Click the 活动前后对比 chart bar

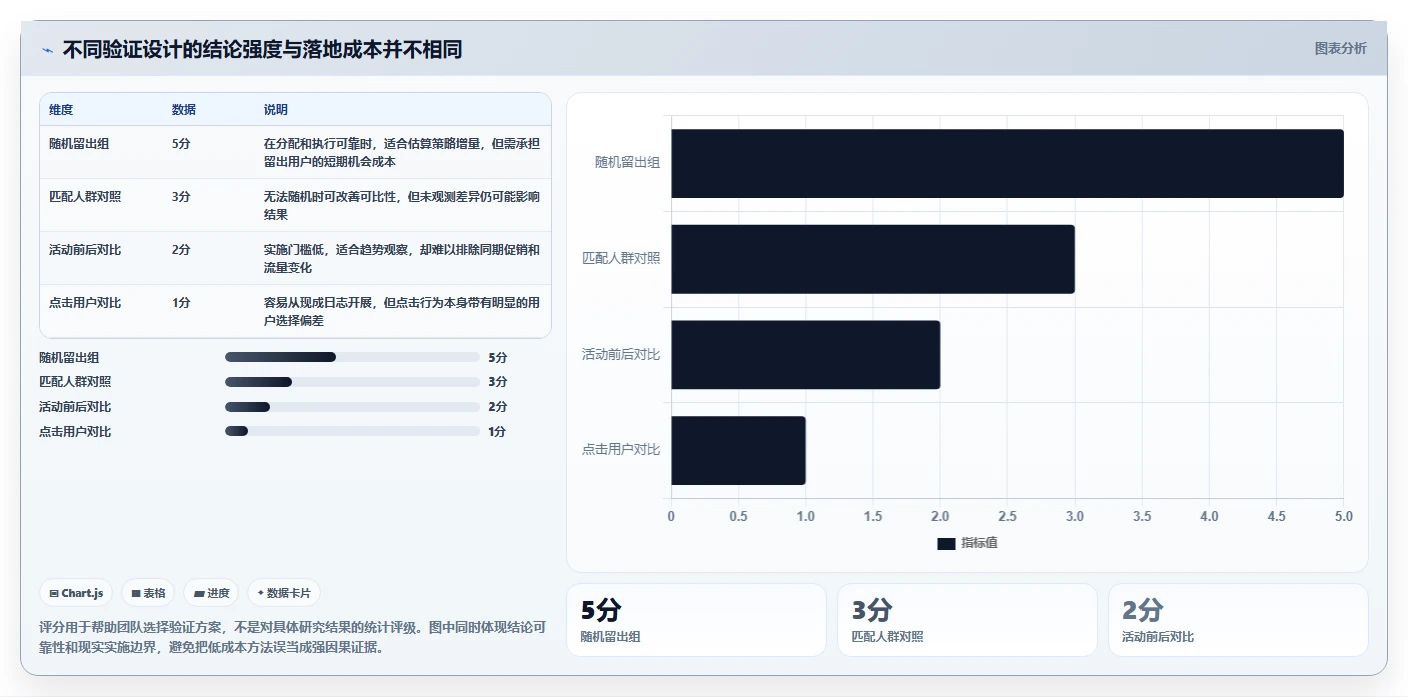(x=805, y=354)
